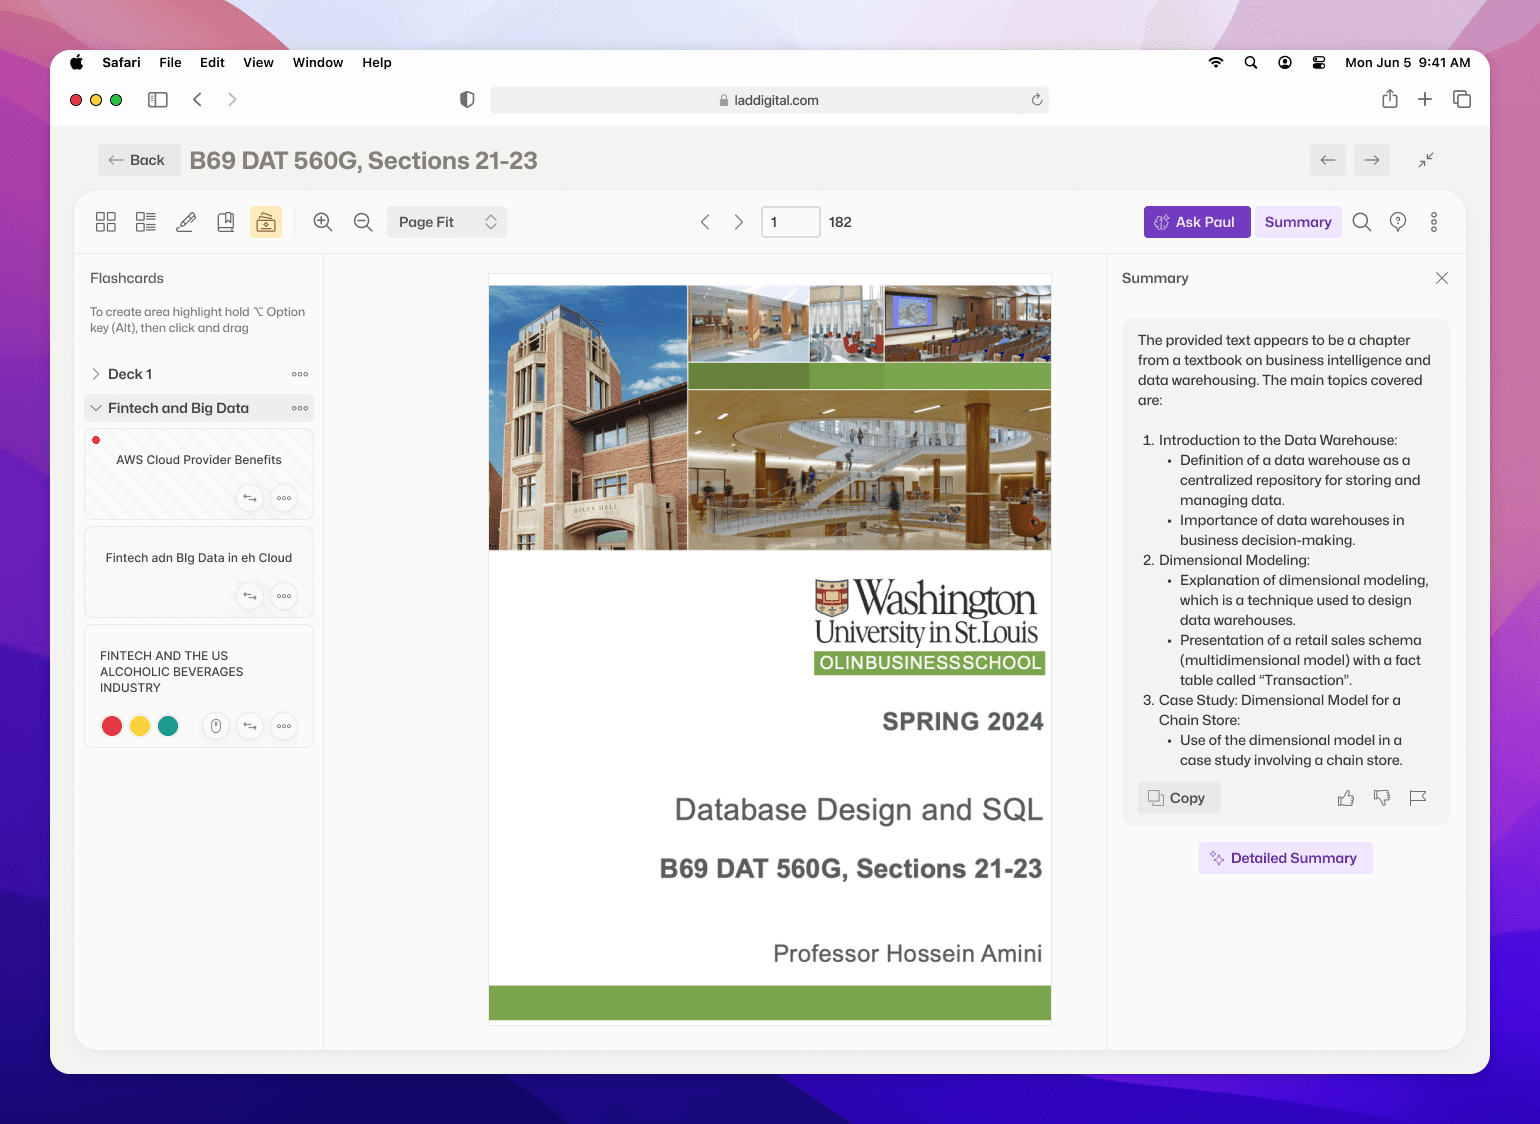
Task: Collapse the Fintech and Big Data deck
Action: (96, 408)
